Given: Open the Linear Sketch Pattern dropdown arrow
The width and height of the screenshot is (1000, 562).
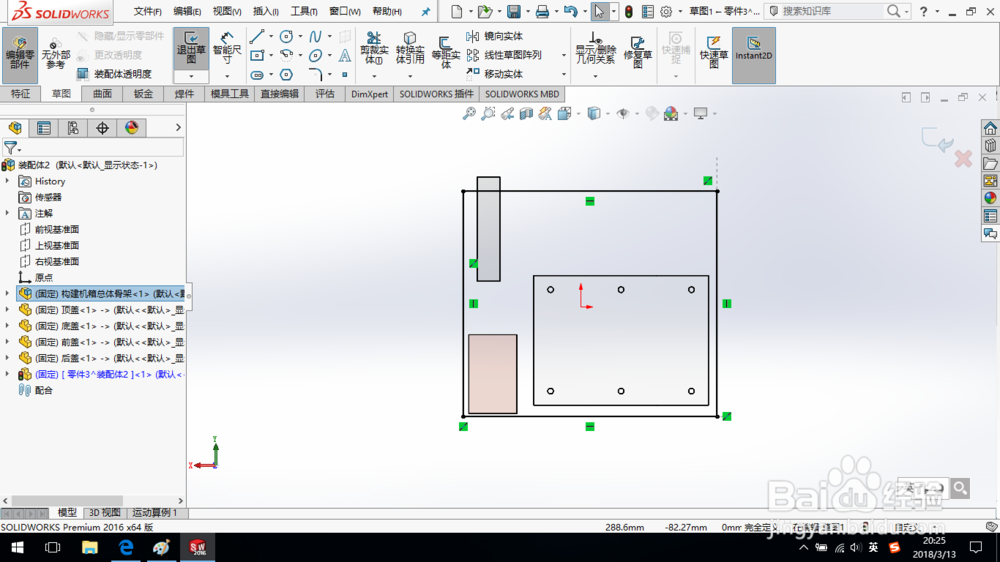Looking at the screenshot, I should [564, 55].
